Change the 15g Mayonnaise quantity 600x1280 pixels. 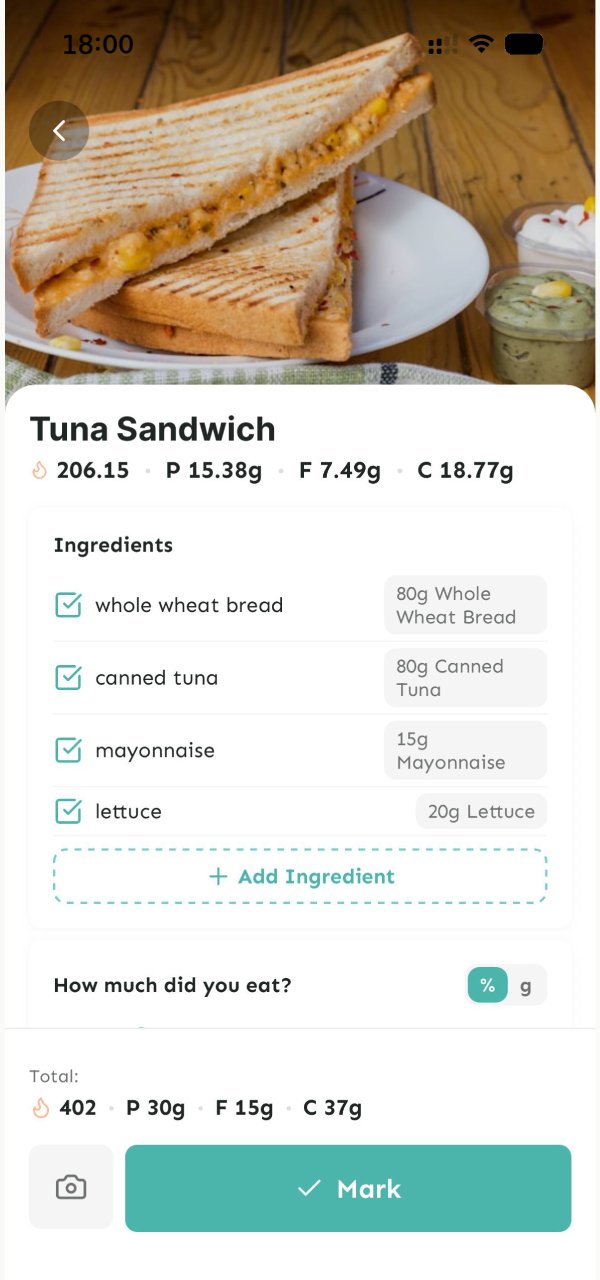[x=465, y=750]
